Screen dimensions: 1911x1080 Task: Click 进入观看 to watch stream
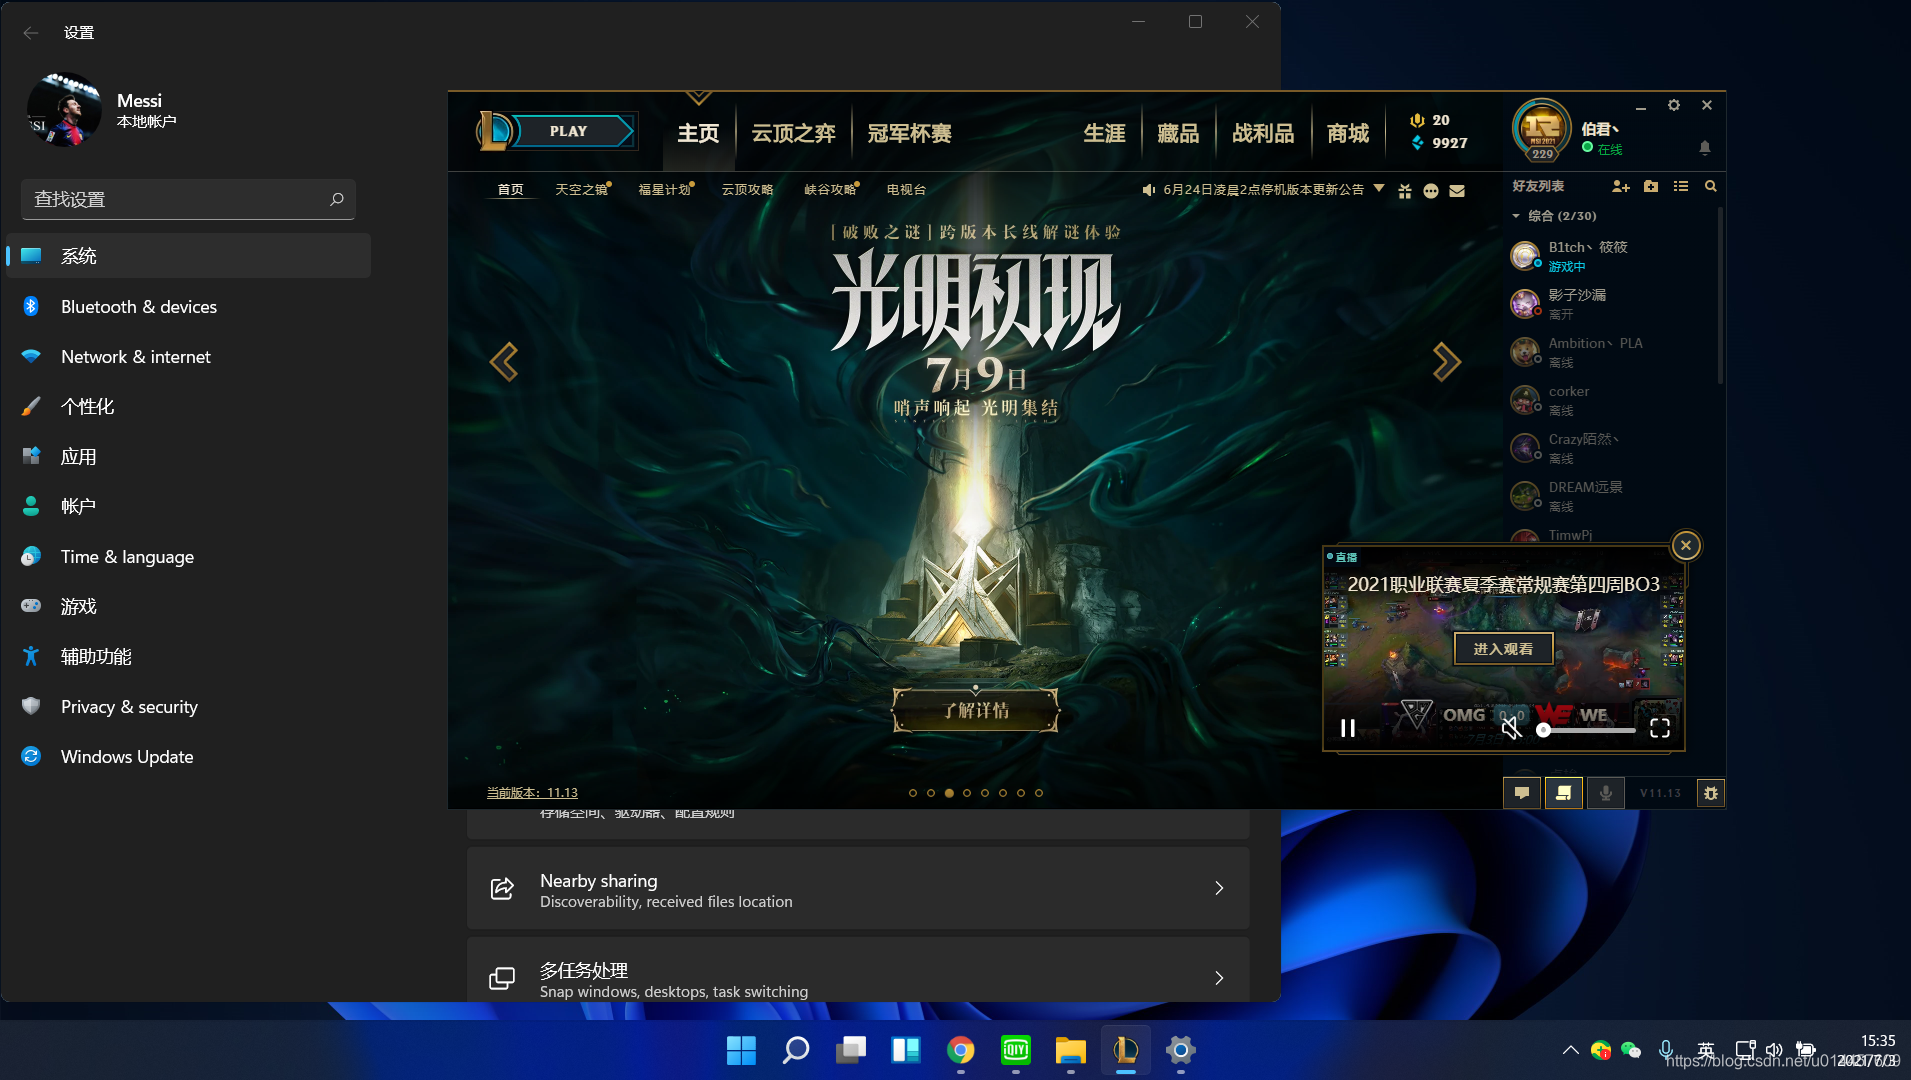click(1503, 649)
